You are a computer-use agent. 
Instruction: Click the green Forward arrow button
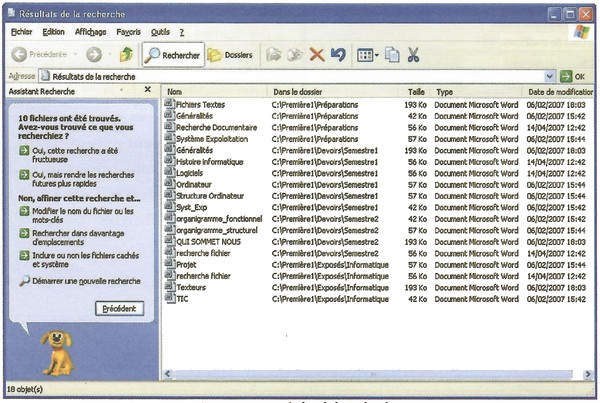click(92, 55)
